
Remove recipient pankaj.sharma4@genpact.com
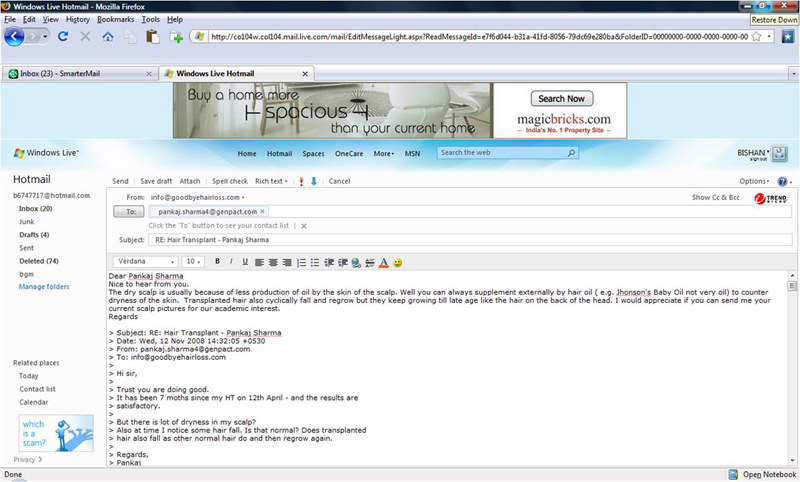263,212
